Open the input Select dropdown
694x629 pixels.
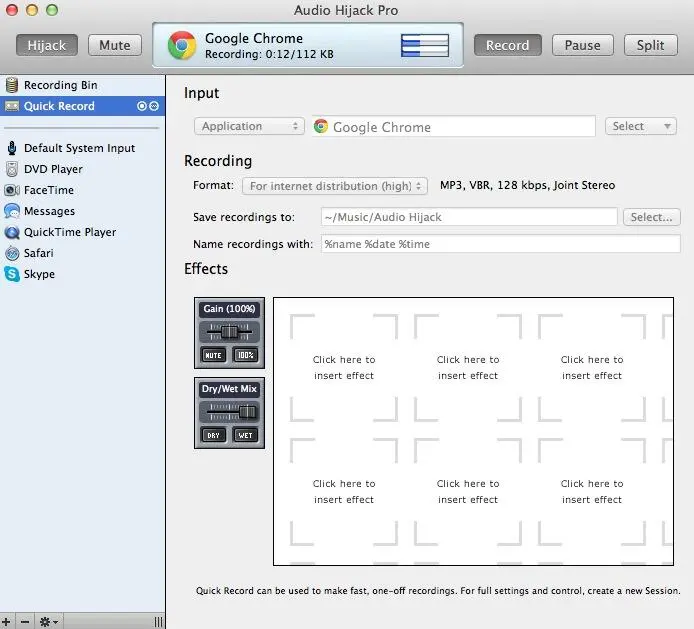click(x=641, y=126)
